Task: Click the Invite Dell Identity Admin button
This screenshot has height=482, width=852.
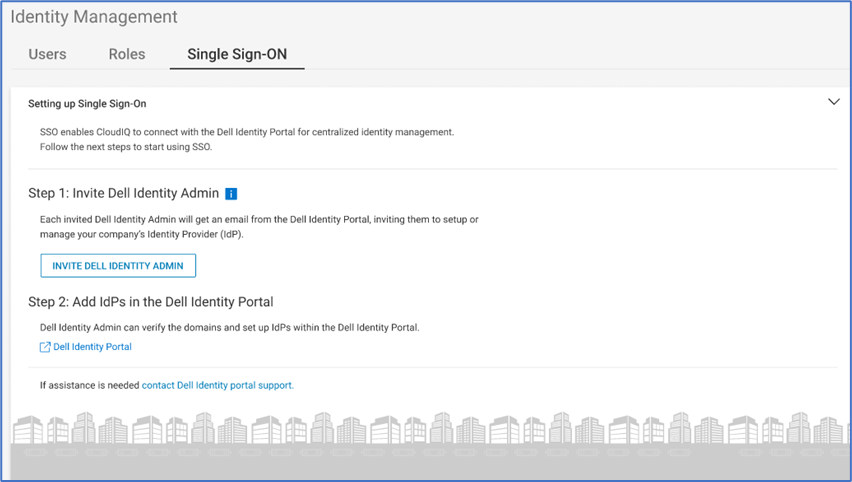Action: click(118, 266)
